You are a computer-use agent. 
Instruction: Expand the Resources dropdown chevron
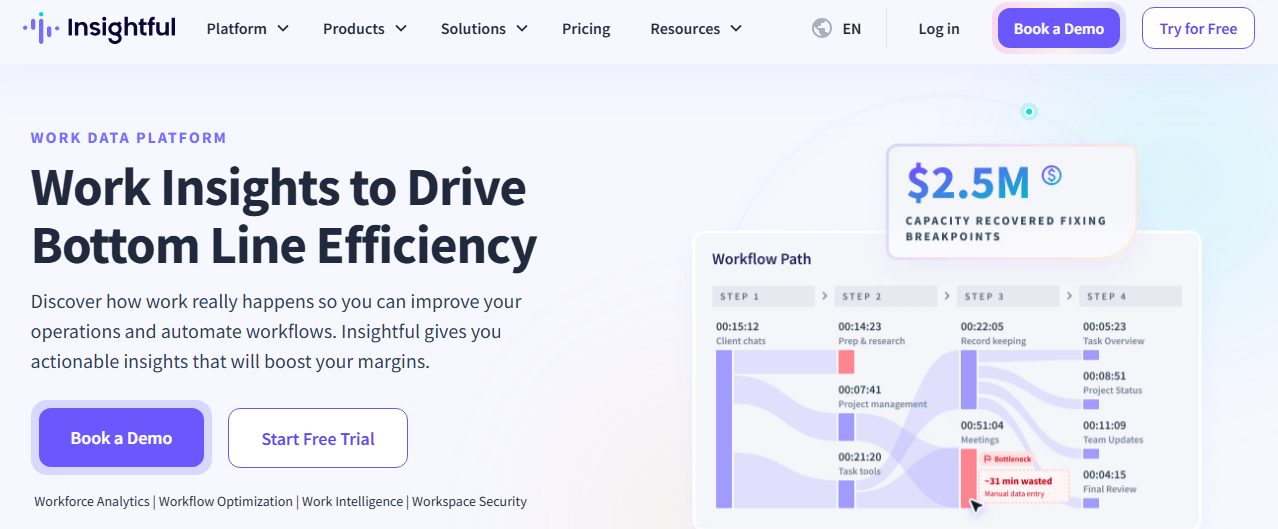point(736,28)
